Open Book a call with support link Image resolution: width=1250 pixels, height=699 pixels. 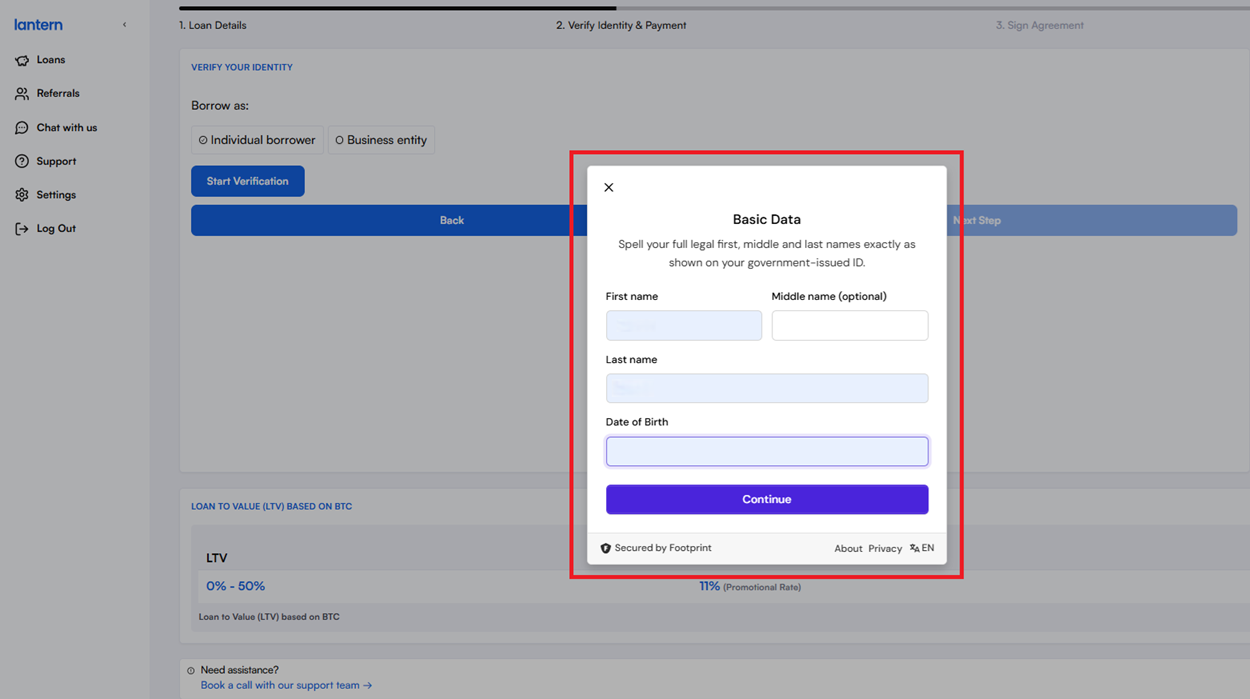point(286,685)
